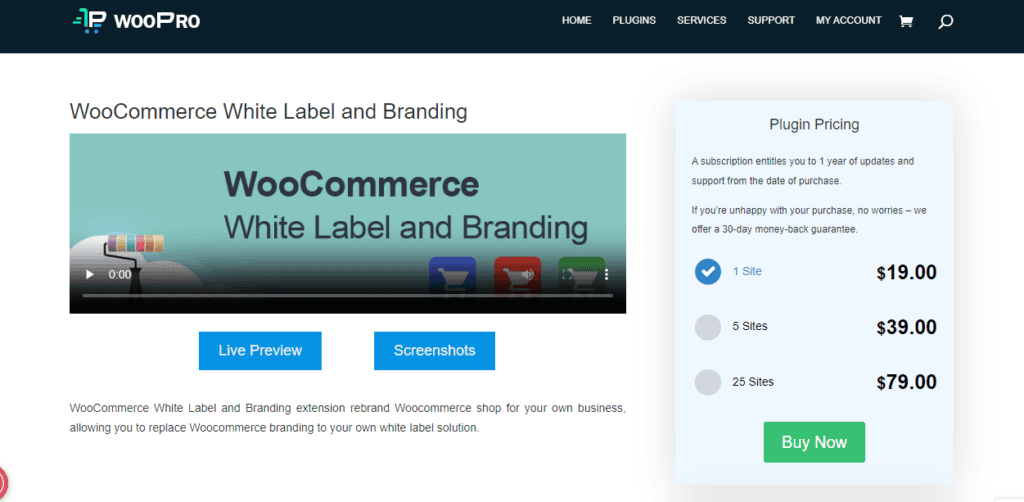Click the Live Preview button

point(260,350)
